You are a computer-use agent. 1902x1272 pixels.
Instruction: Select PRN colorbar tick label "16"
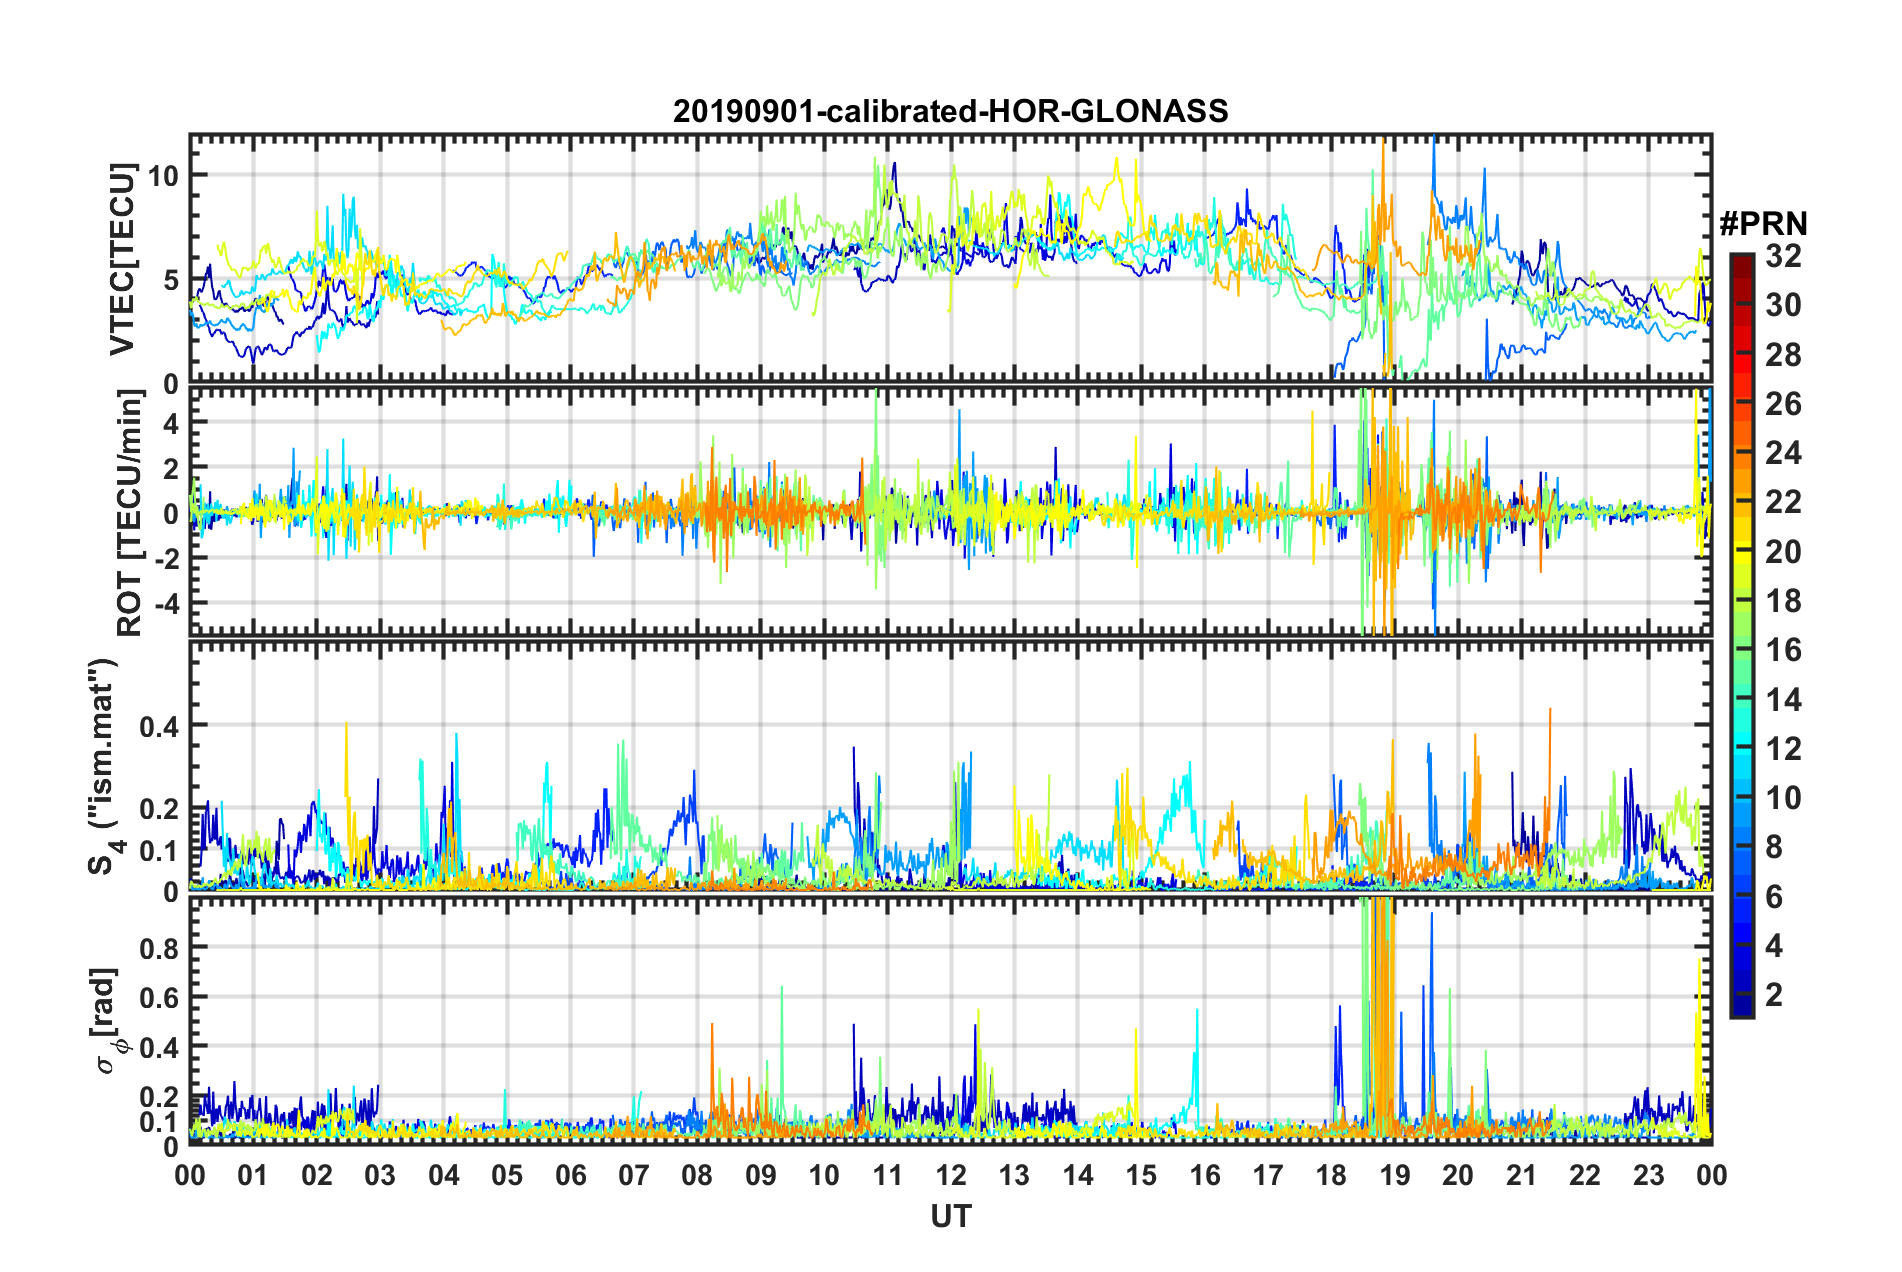(x=1784, y=650)
